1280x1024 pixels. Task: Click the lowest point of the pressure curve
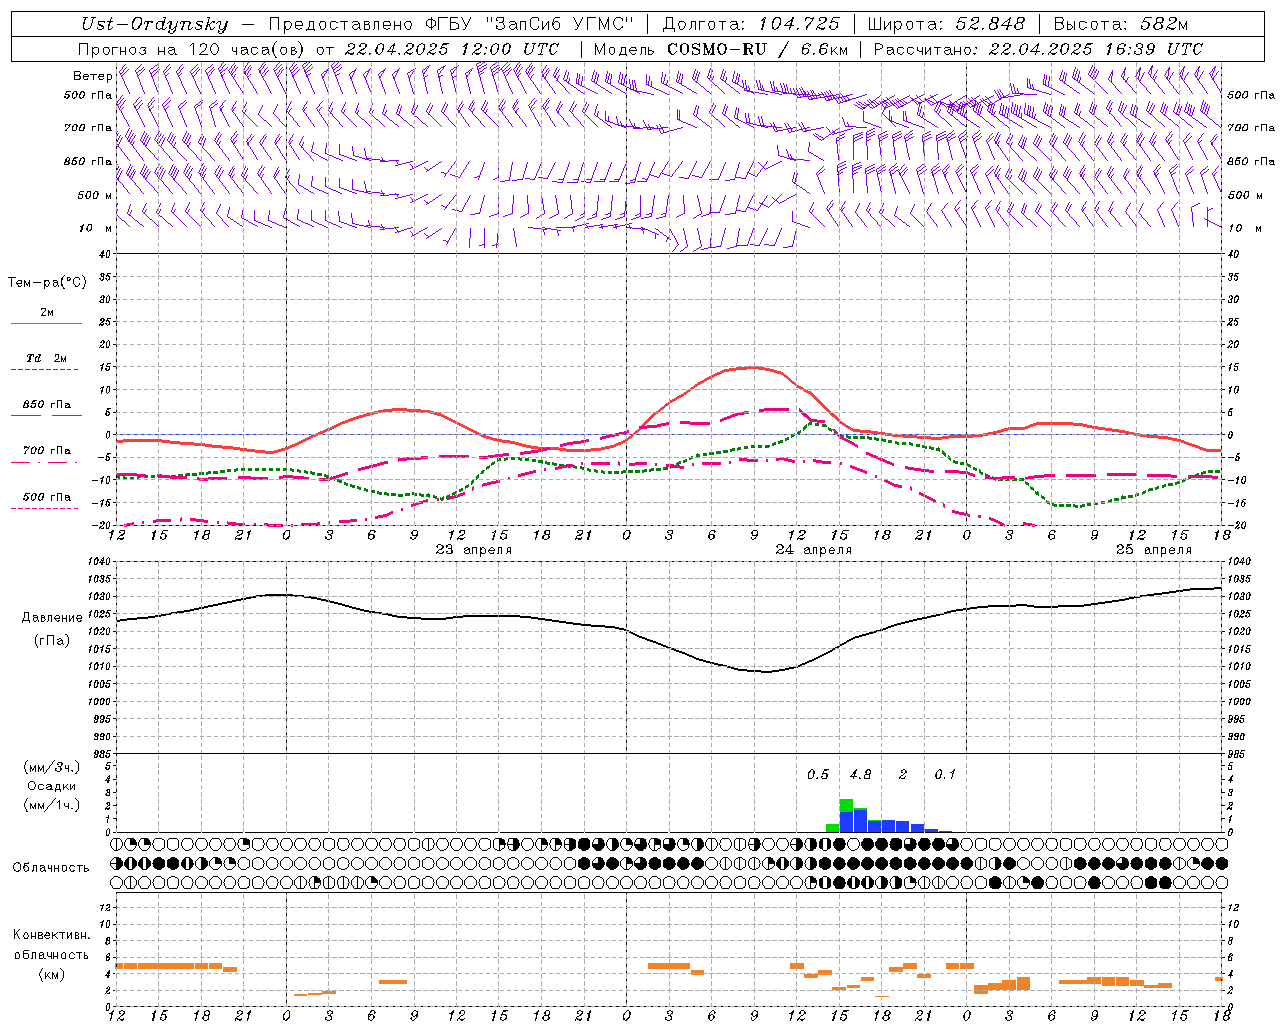(766, 671)
